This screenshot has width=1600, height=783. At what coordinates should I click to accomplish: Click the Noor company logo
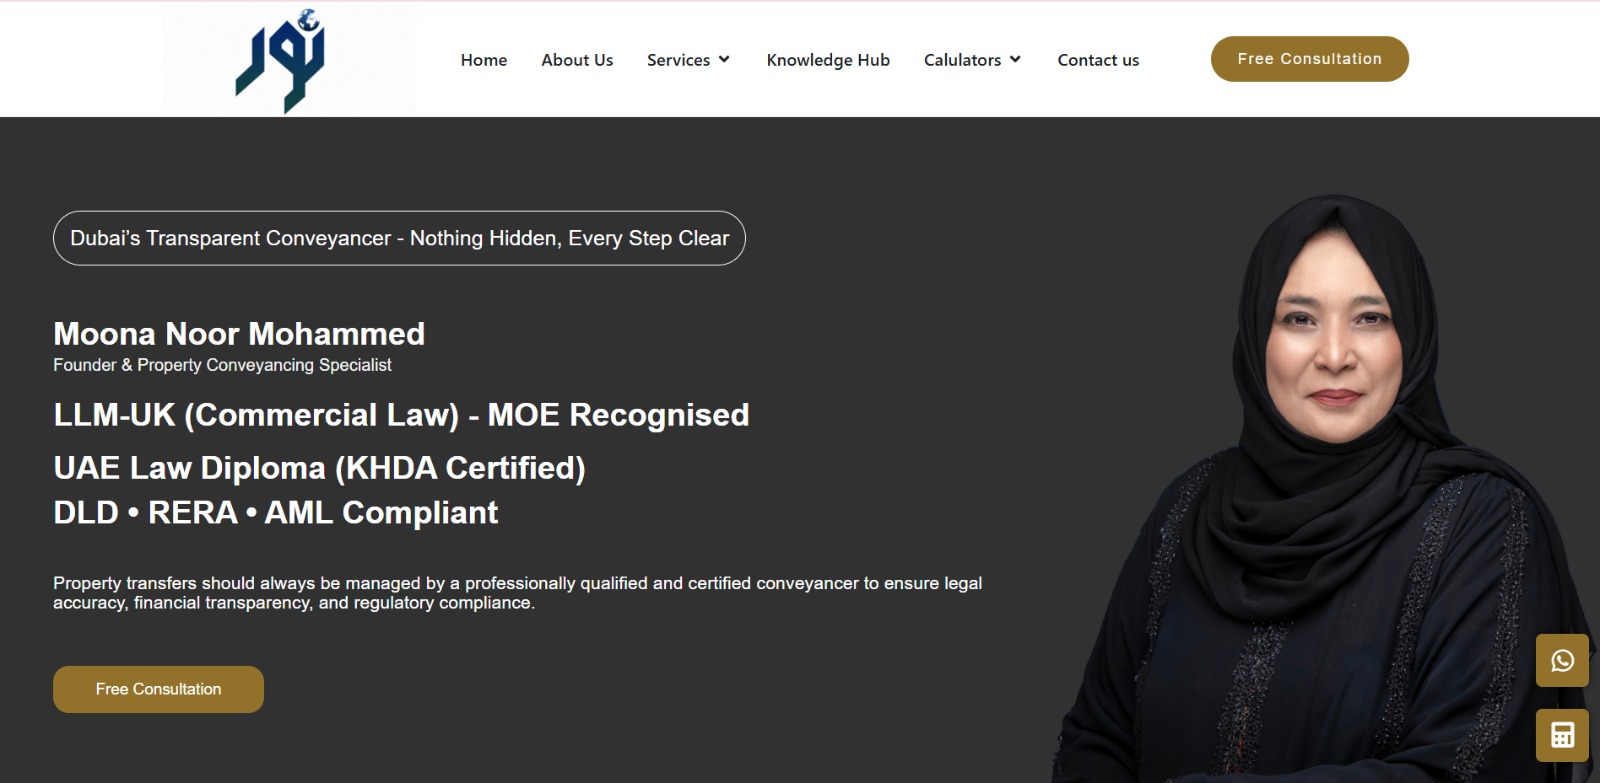[x=289, y=59]
